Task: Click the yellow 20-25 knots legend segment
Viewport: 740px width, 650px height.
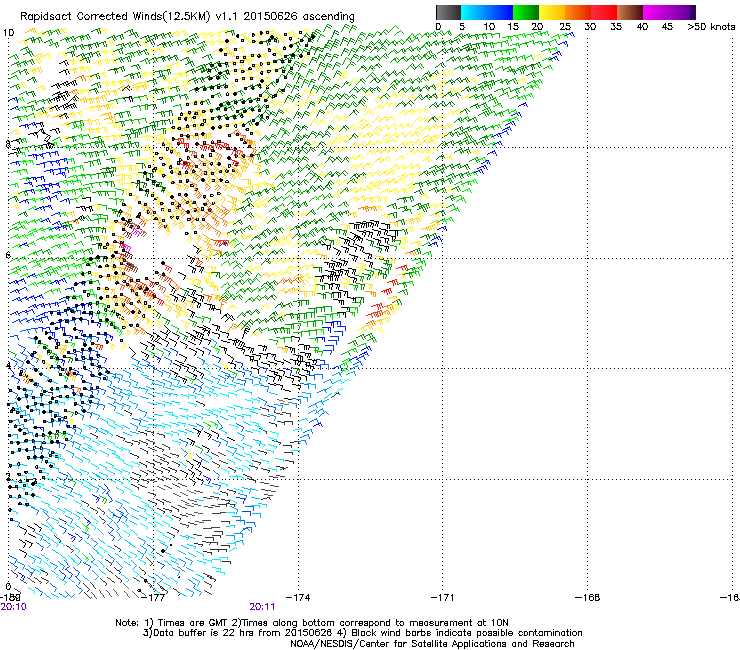Action: click(552, 12)
